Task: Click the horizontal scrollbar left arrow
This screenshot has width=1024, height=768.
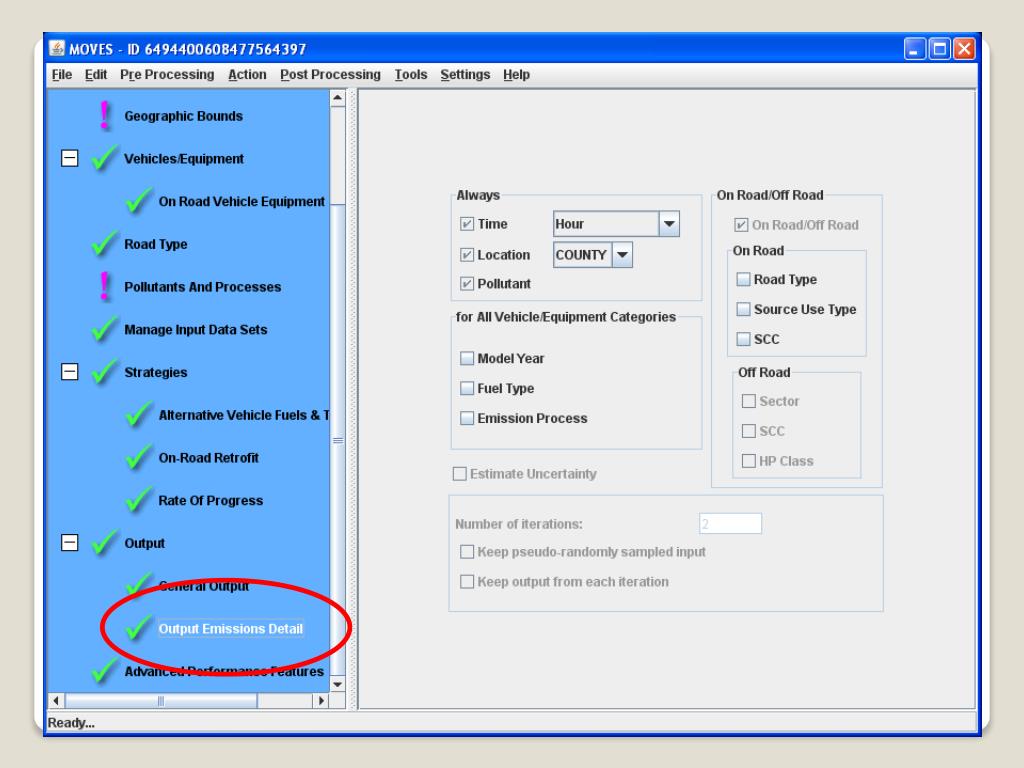Action: click(x=56, y=701)
